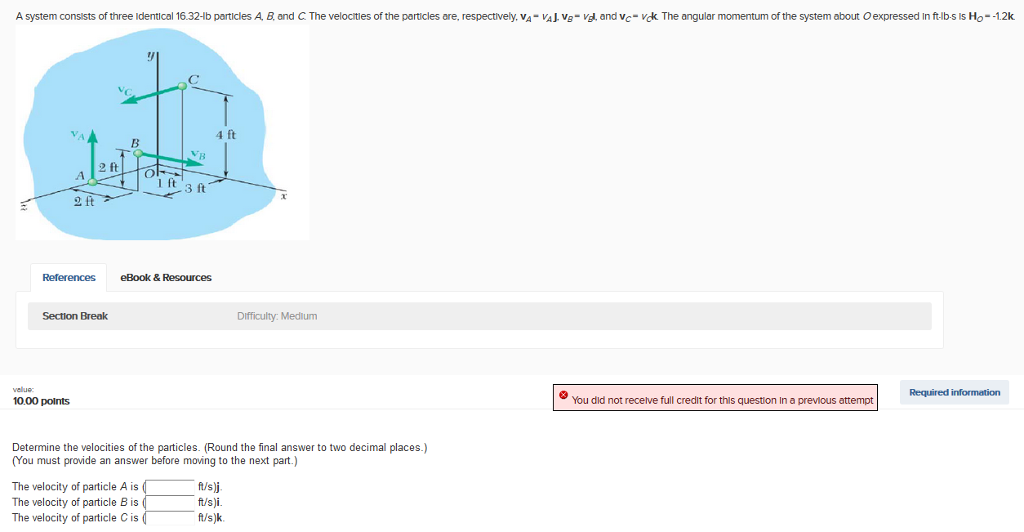Focus the particle C velocity input

[172, 518]
